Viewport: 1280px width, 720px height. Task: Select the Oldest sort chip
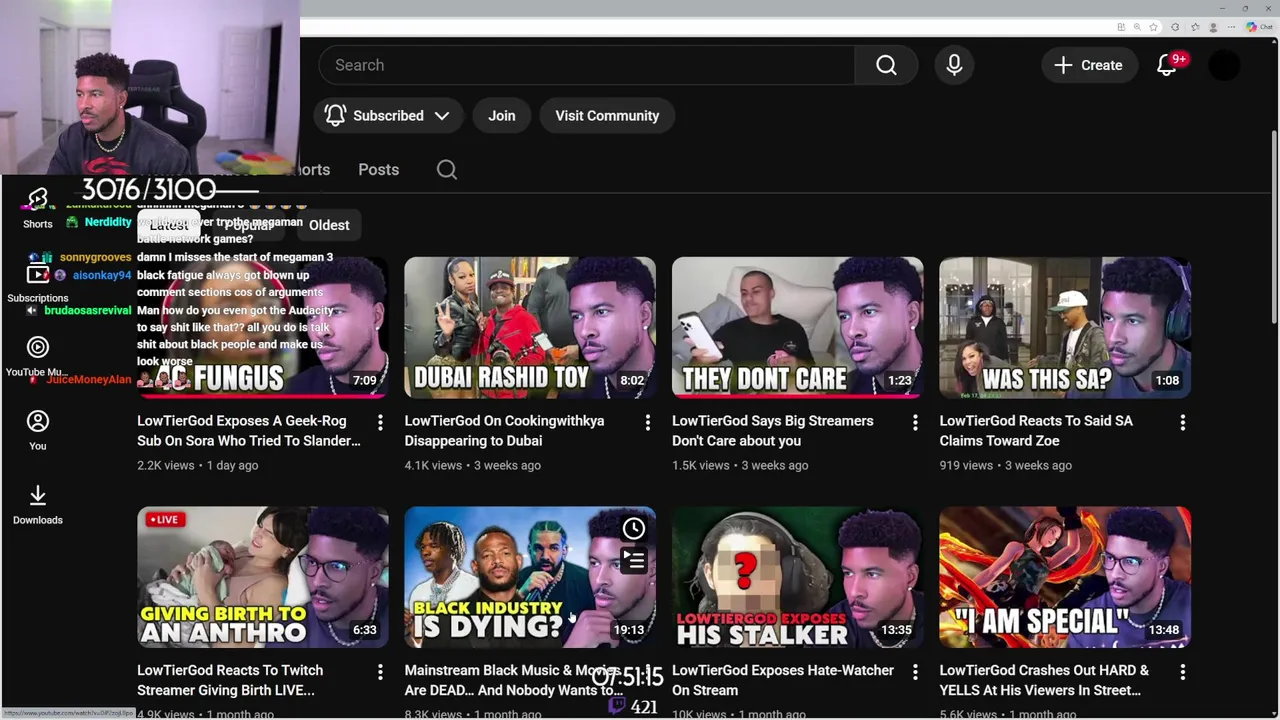tap(329, 225)
